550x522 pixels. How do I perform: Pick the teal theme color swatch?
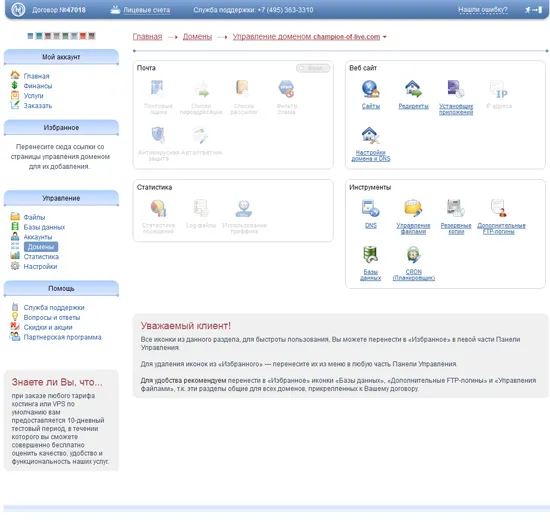point(39,36)
